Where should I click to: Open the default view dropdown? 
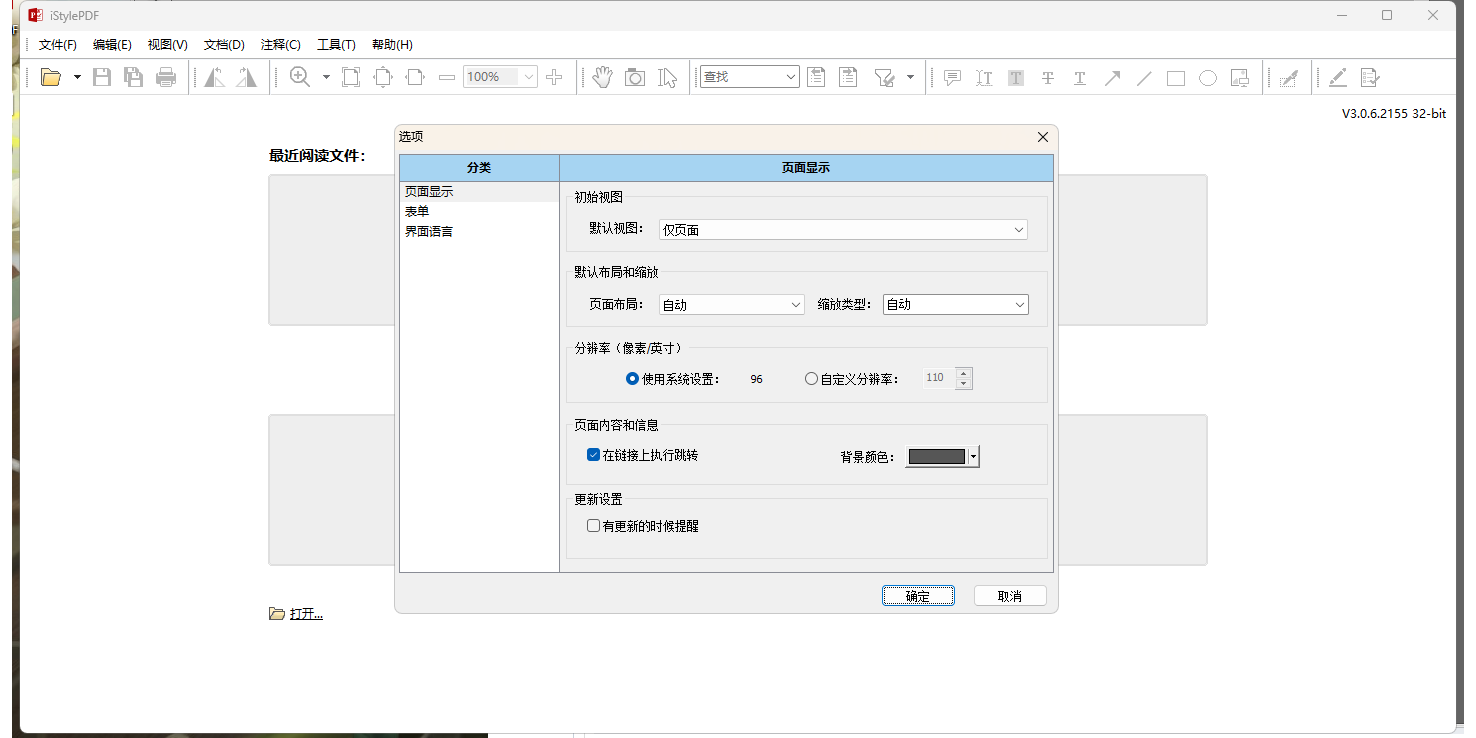[x=843, y=230]
